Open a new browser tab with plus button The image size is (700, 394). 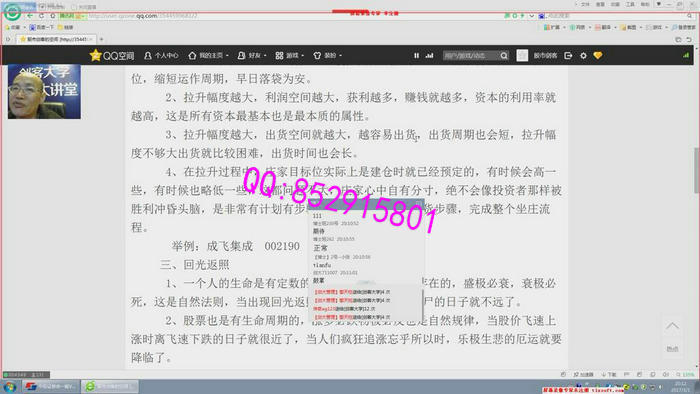click(101, 39)
